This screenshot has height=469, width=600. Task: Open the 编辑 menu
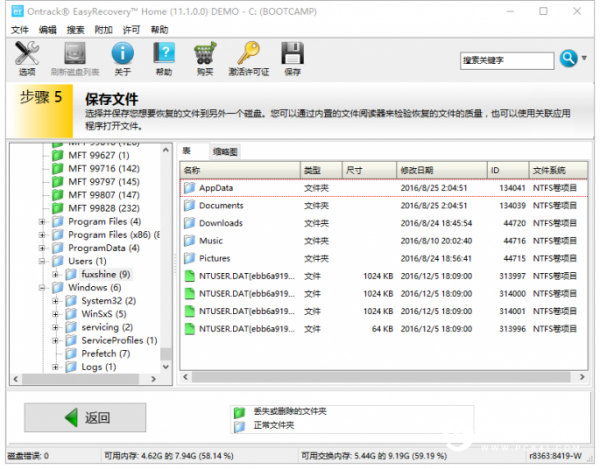[47, 29]
